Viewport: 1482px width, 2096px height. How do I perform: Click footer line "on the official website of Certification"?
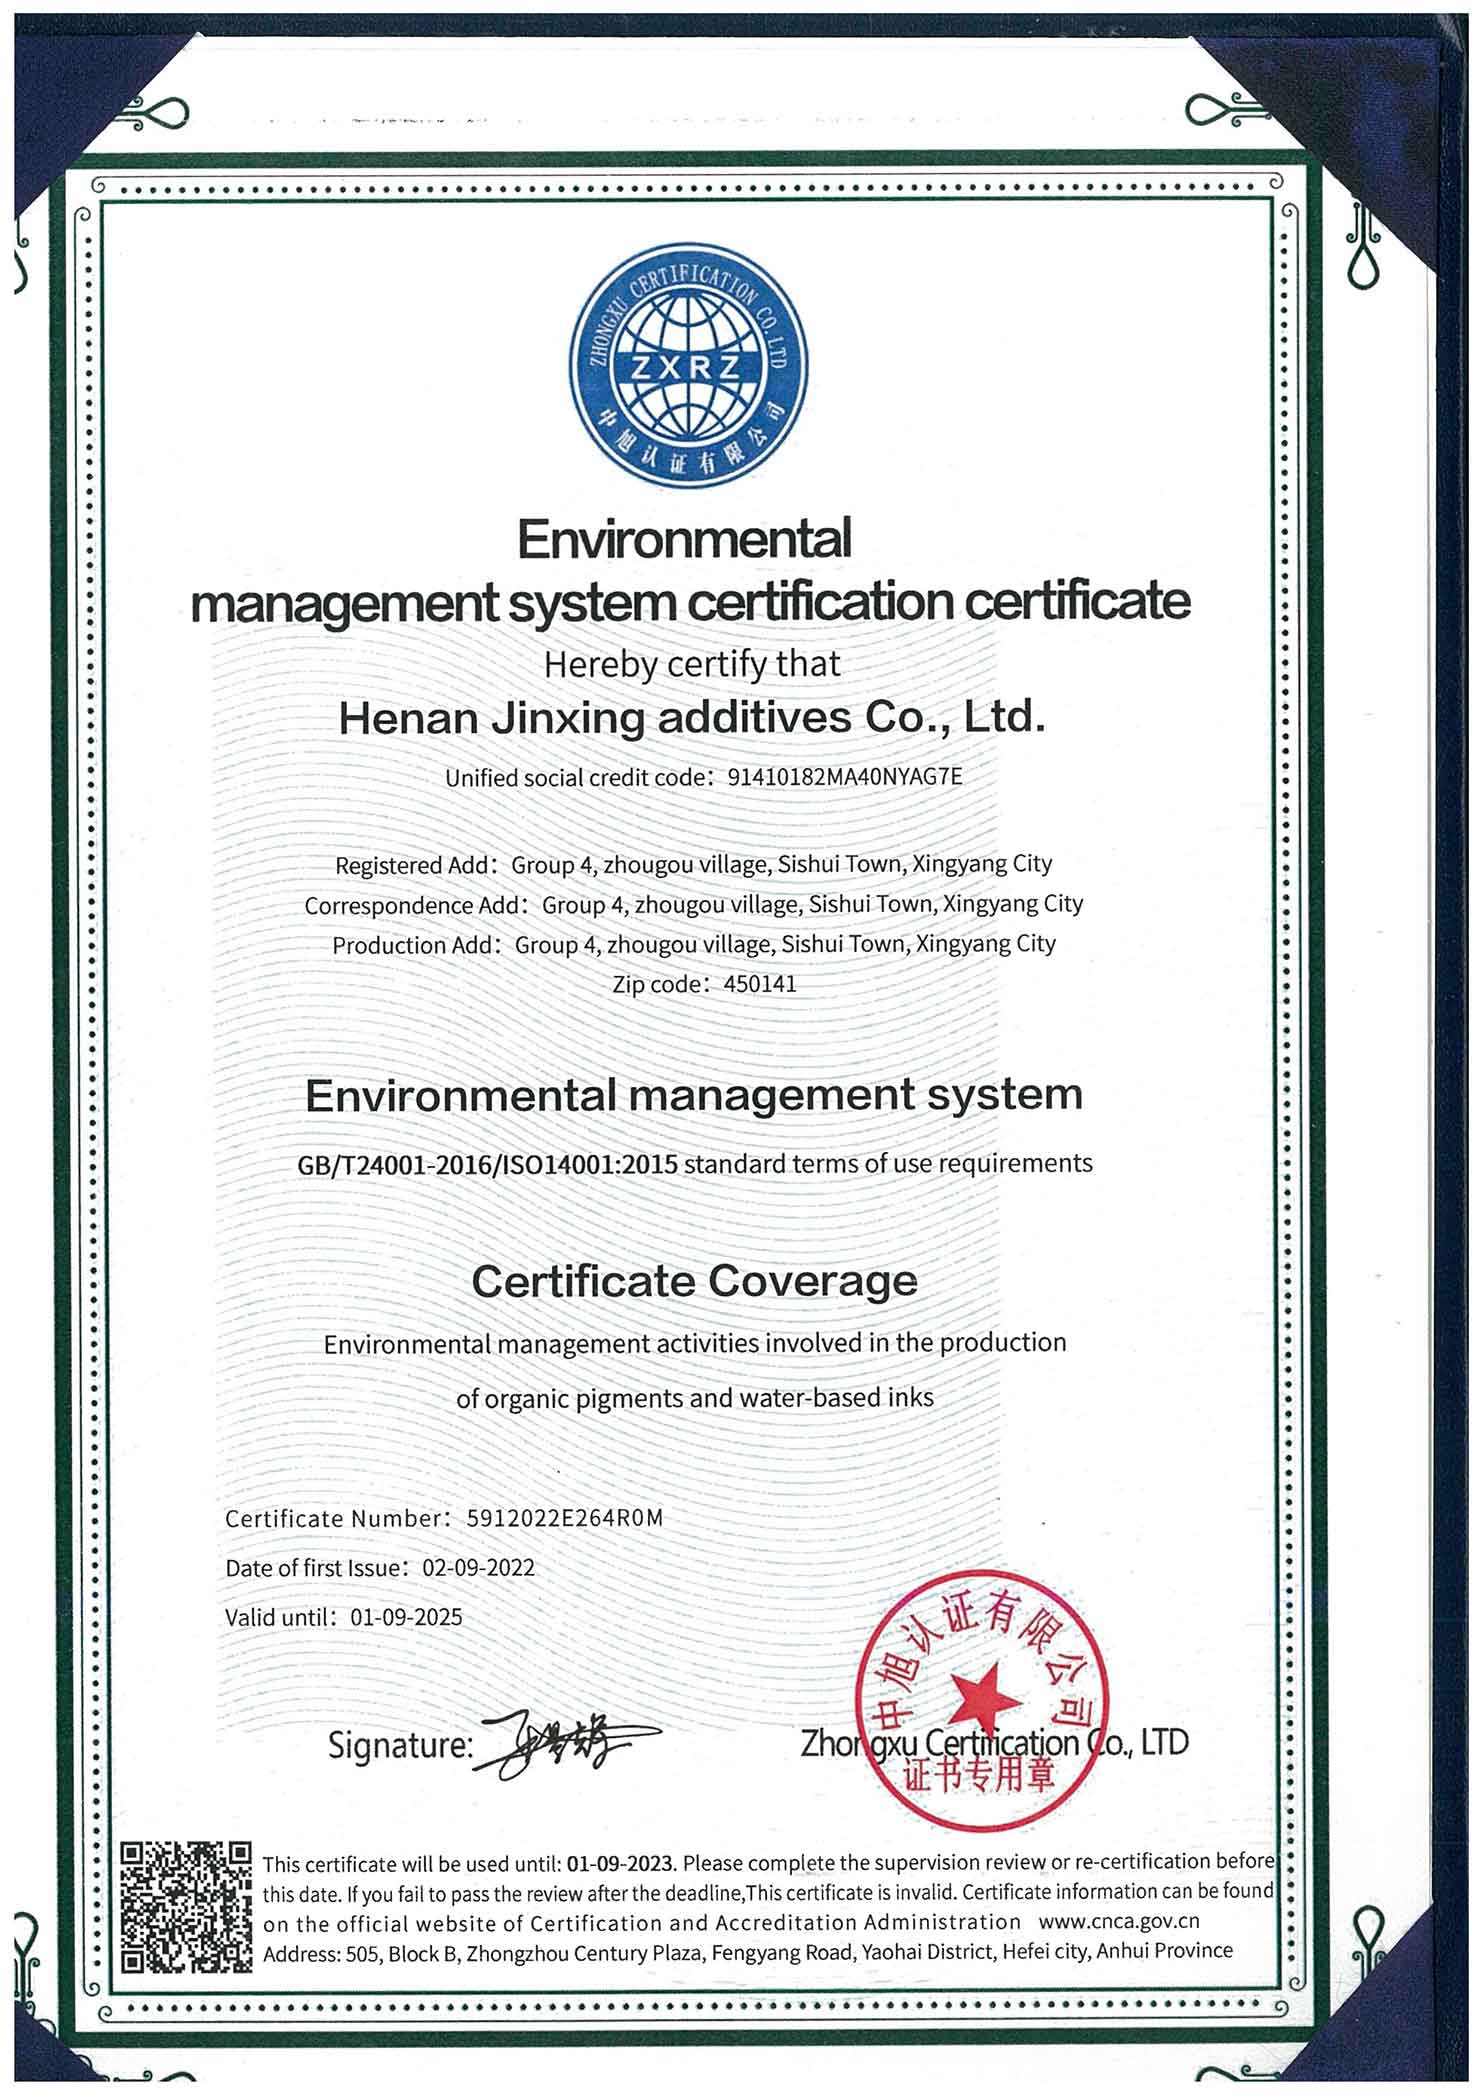pos(731,1922)
